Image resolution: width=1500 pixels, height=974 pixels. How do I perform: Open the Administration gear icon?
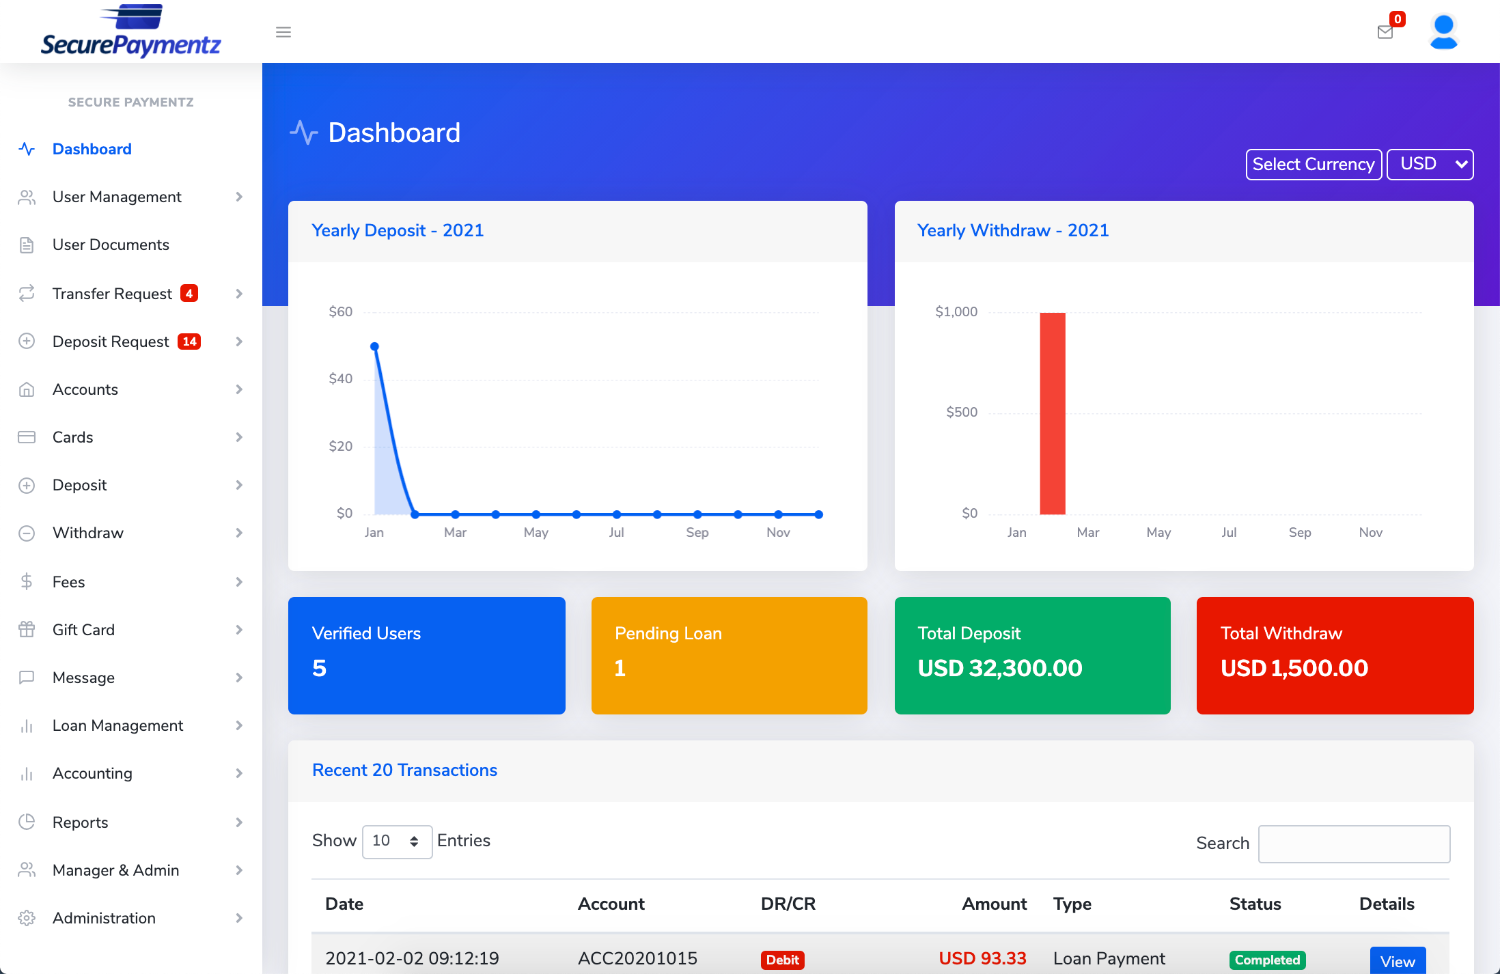26,917
